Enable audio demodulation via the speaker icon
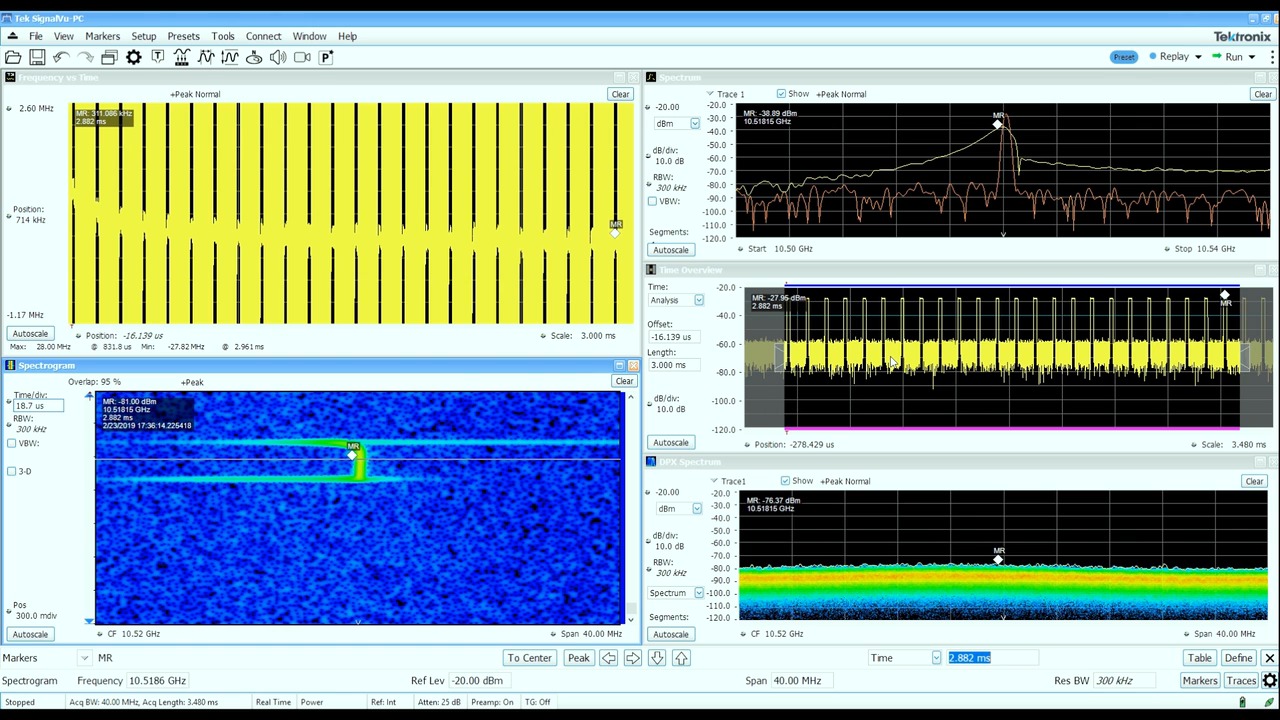Image resolution: width=1280 pixels, height=720 pixels. pos(278,57)
